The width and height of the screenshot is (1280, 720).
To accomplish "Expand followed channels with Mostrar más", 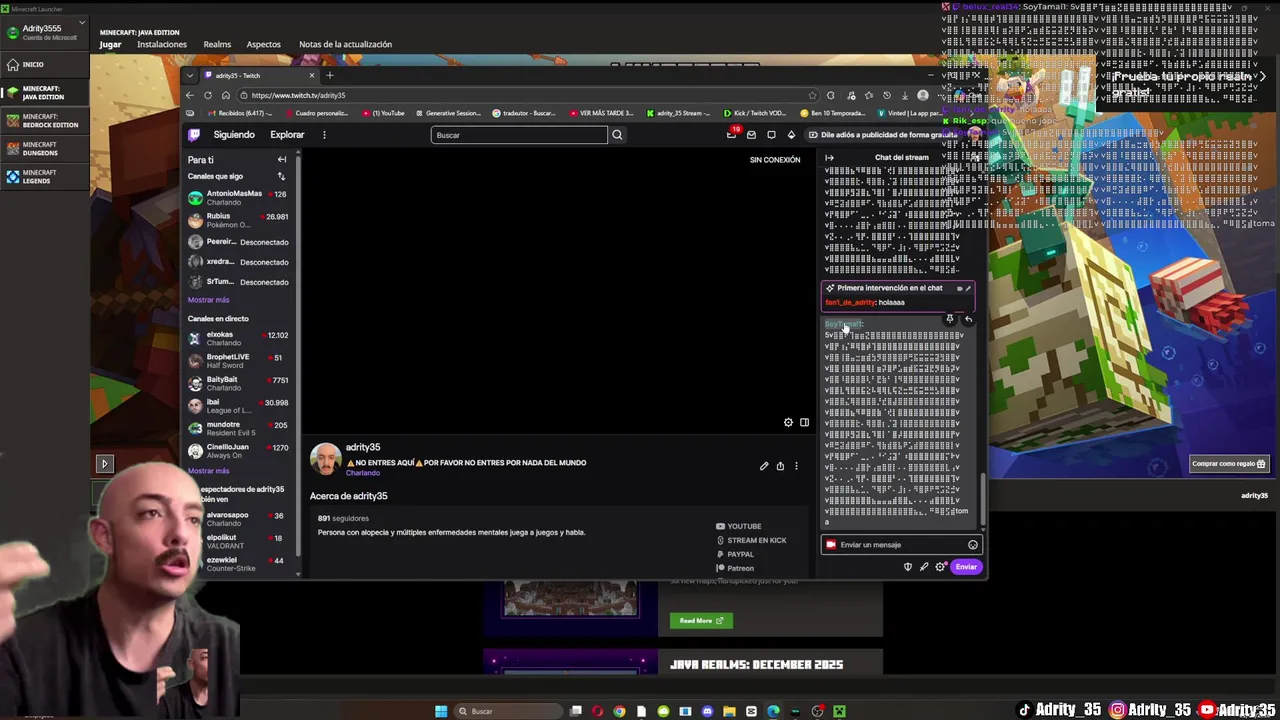I will pos(208,300).
